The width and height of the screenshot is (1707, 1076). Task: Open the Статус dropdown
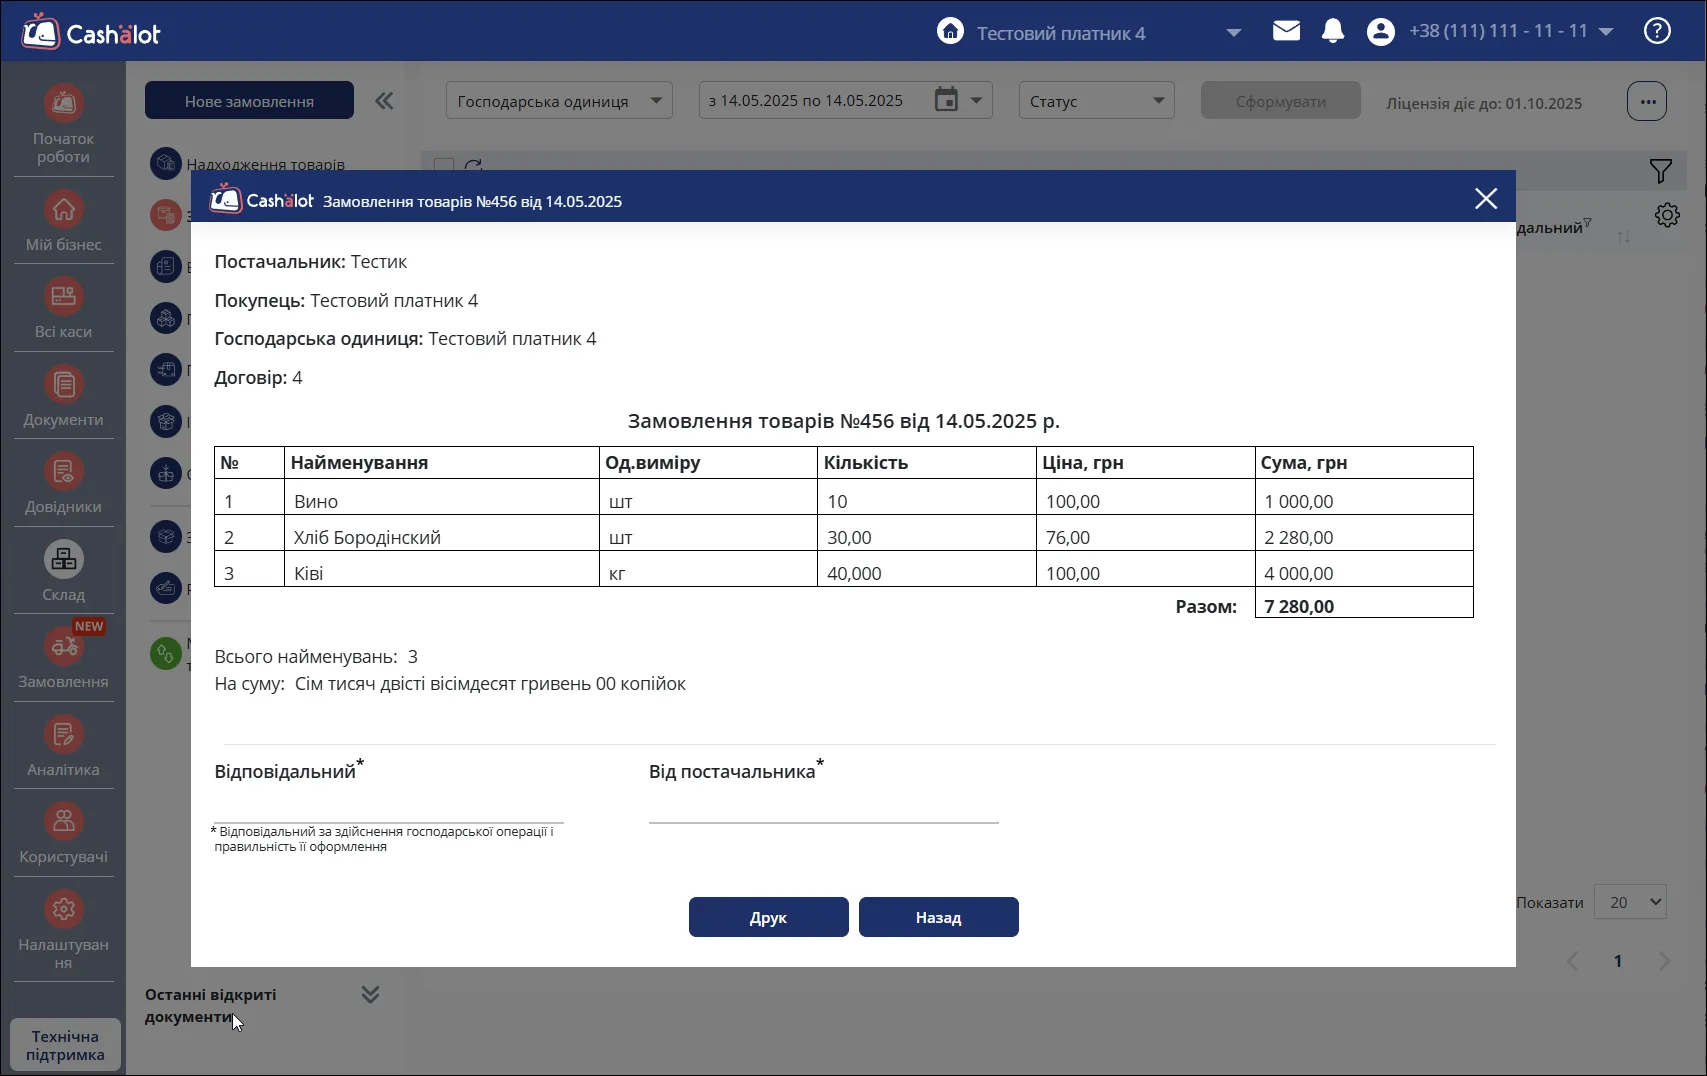(x=1096, y=101)
